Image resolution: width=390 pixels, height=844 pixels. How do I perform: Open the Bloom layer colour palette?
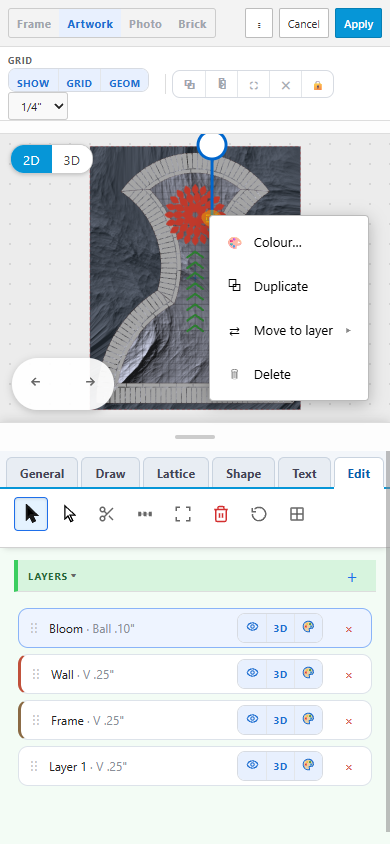click(308, 628)
